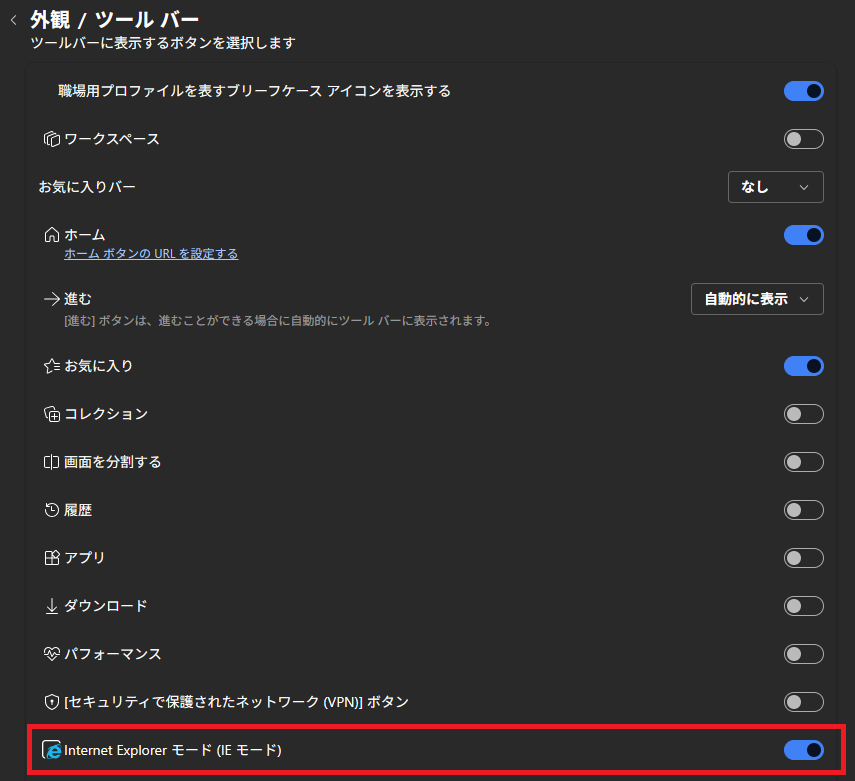Image resolution: width=855 pixels, height=781 pixels.
Task: Disable the briefcase icon toggle for 職場用プロファイル
Action: pyautogui.click(x=804, y=91)
